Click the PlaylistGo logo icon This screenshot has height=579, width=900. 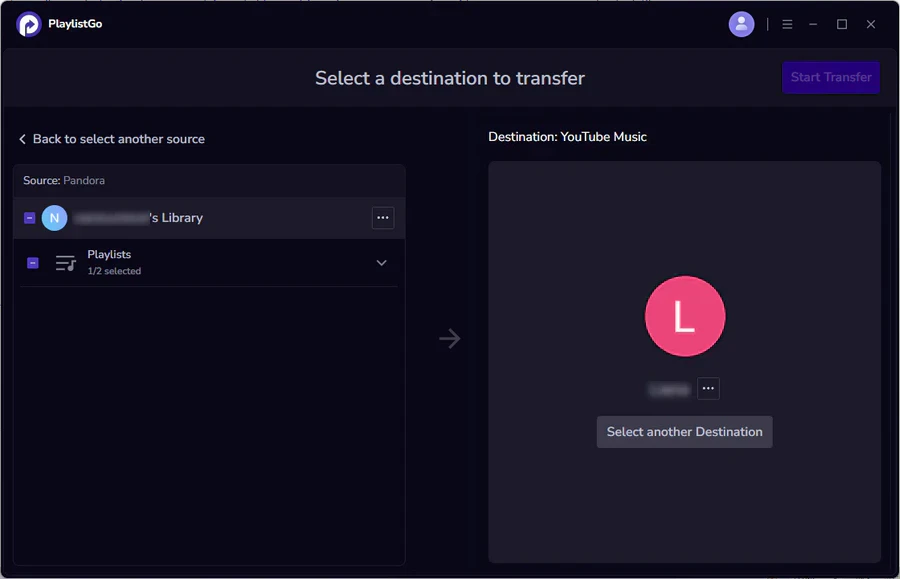(x=29, y=24)
